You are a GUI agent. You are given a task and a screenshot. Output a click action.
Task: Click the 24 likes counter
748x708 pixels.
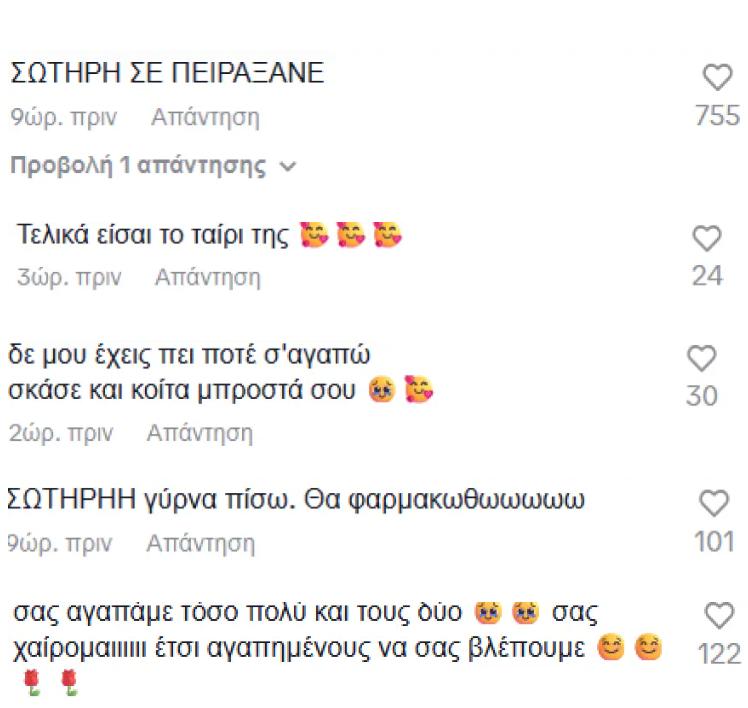[x=707, y=276]
